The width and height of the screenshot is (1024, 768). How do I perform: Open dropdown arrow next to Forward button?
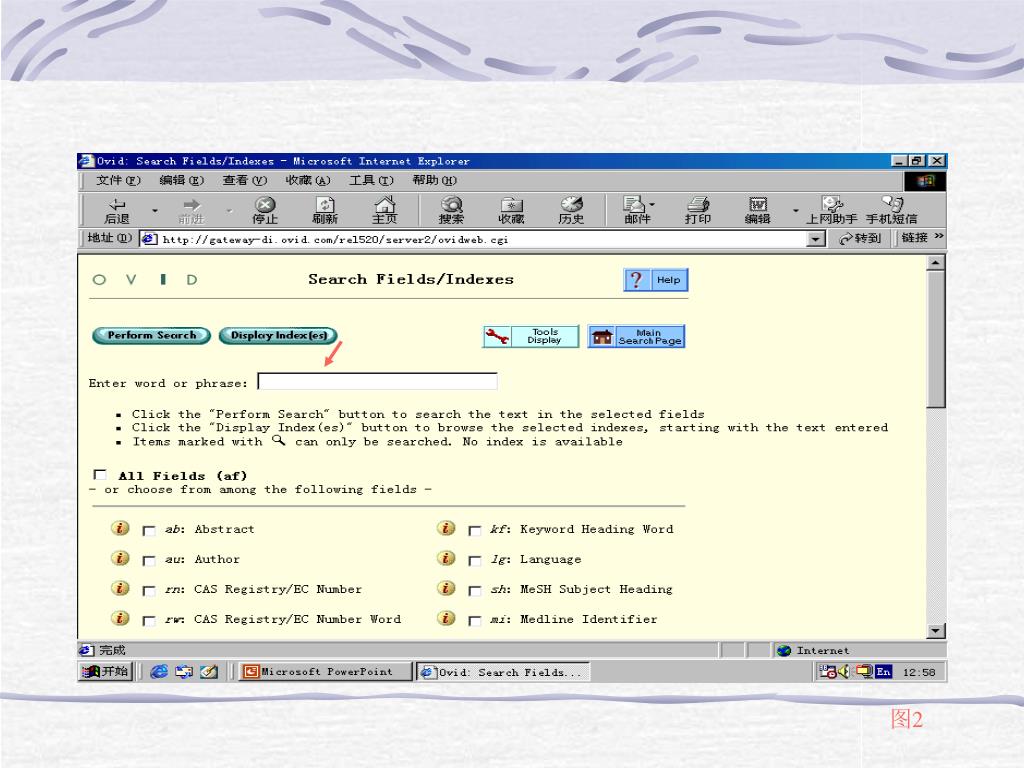[229, 210]
